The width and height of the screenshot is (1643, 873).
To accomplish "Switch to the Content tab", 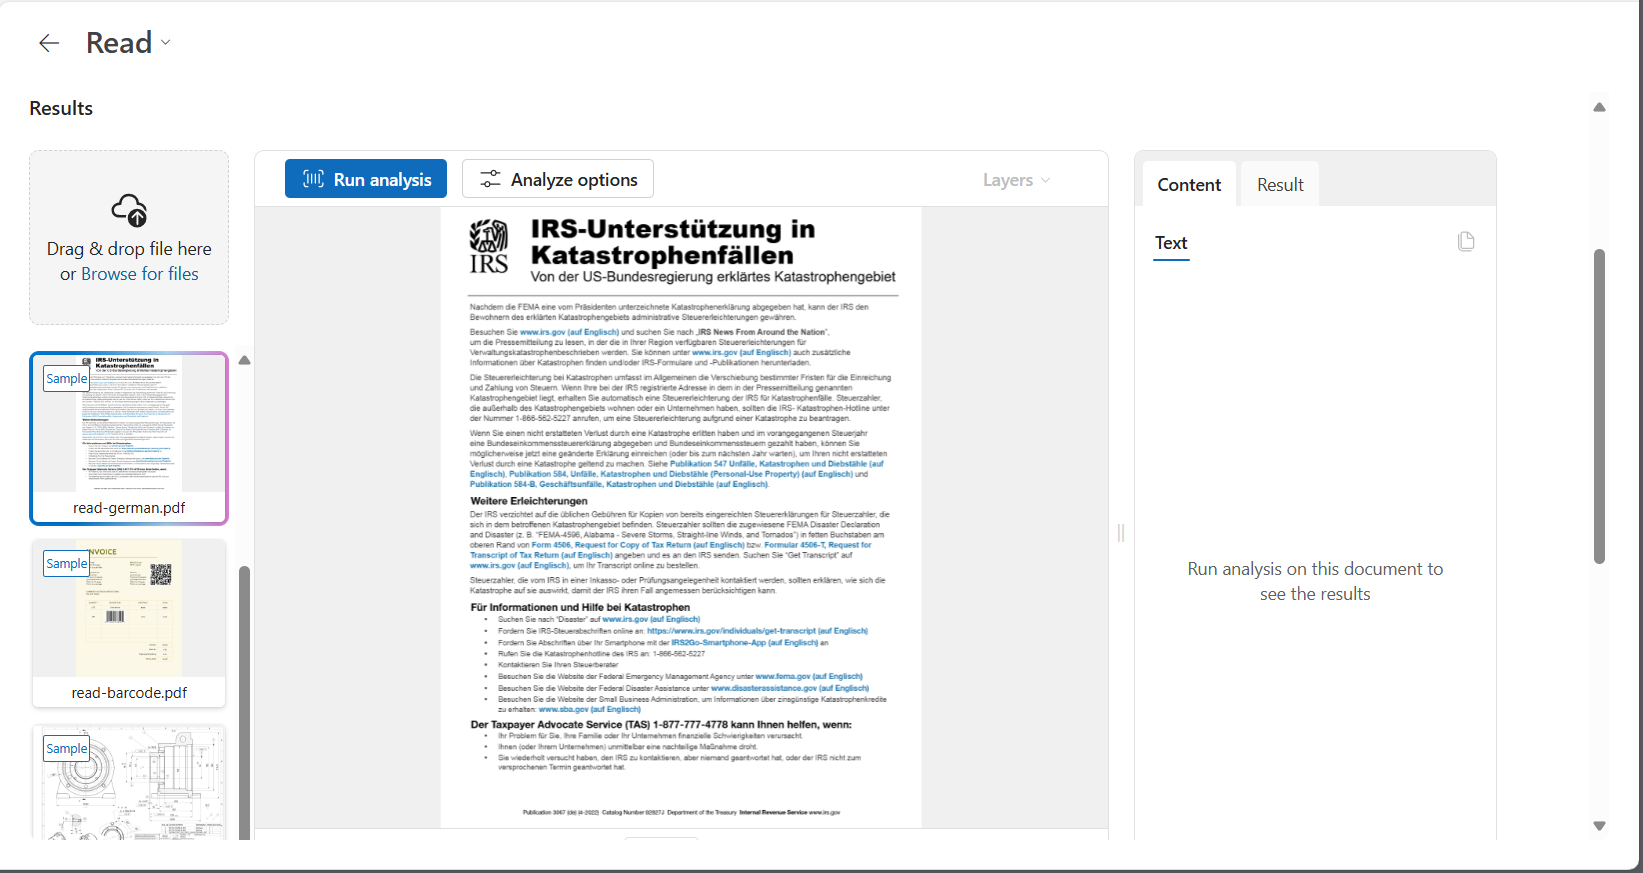I will pos(1189,185).
